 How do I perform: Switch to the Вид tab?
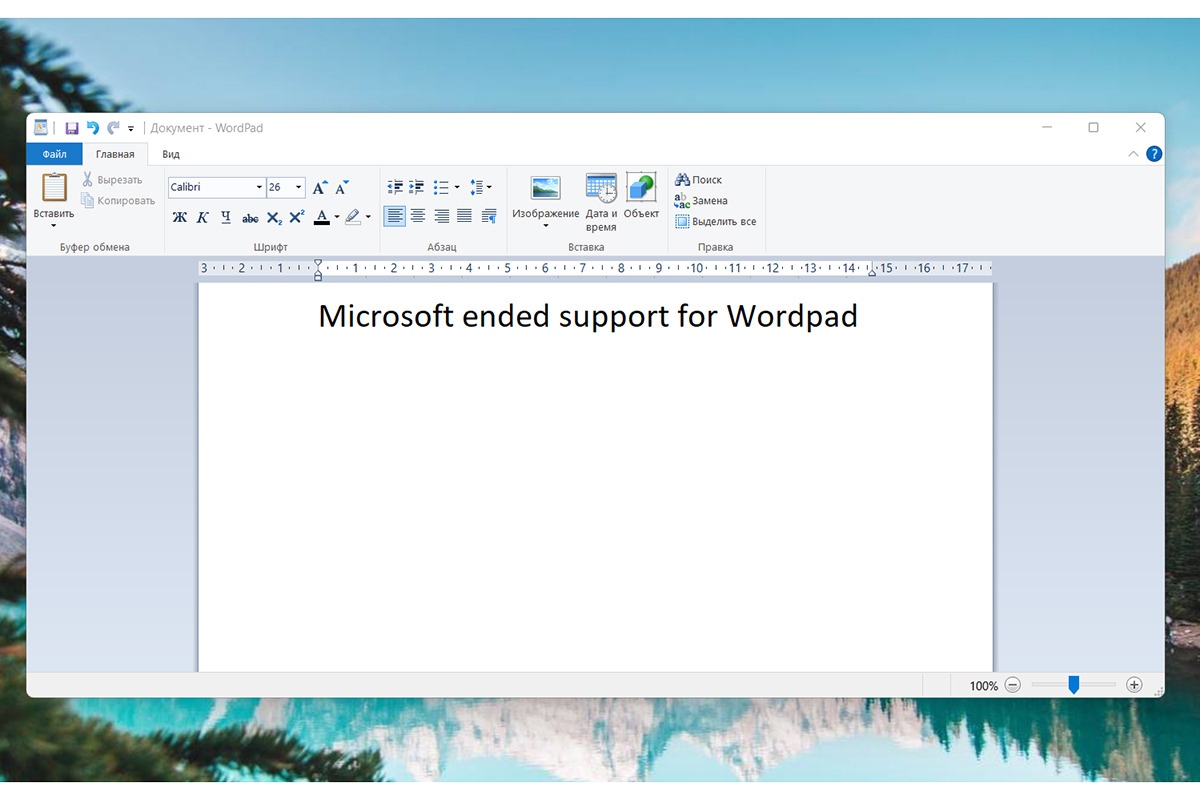(171, 154)
